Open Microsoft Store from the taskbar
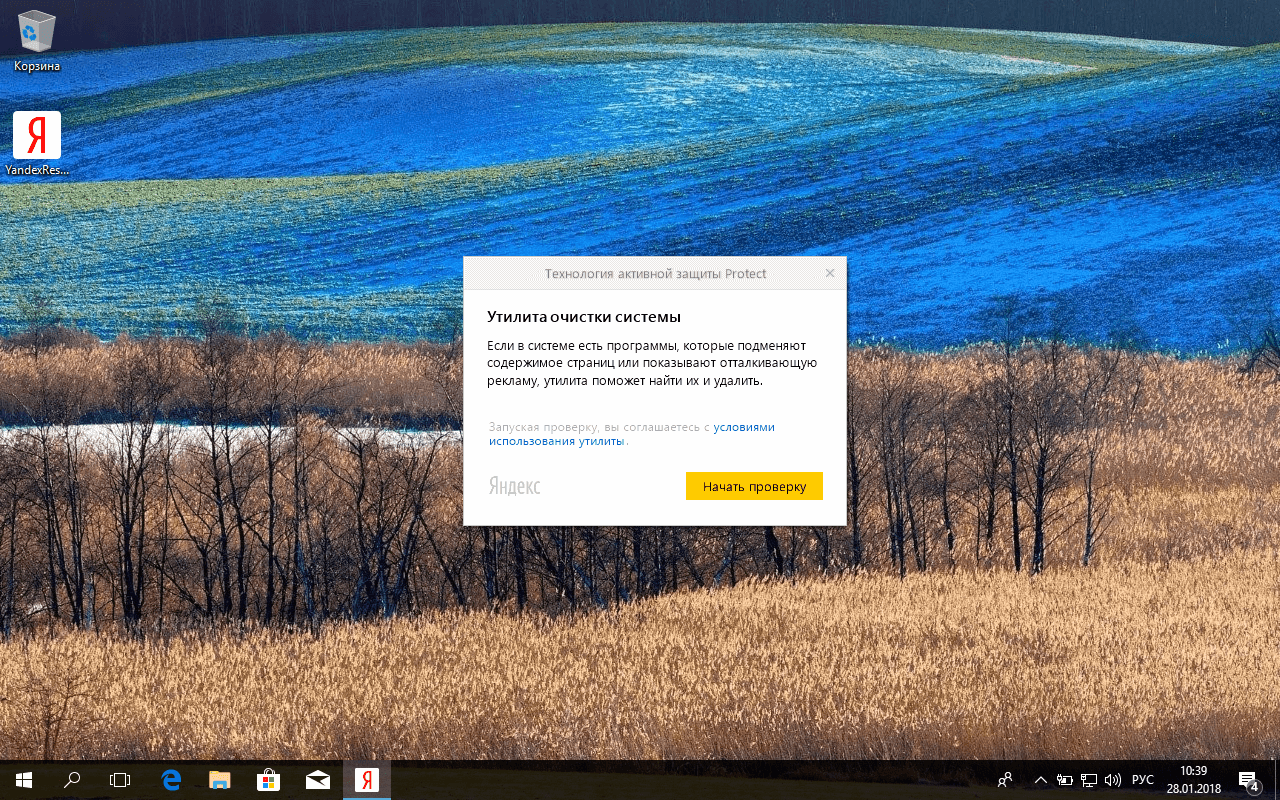 (x=269, y=780)
